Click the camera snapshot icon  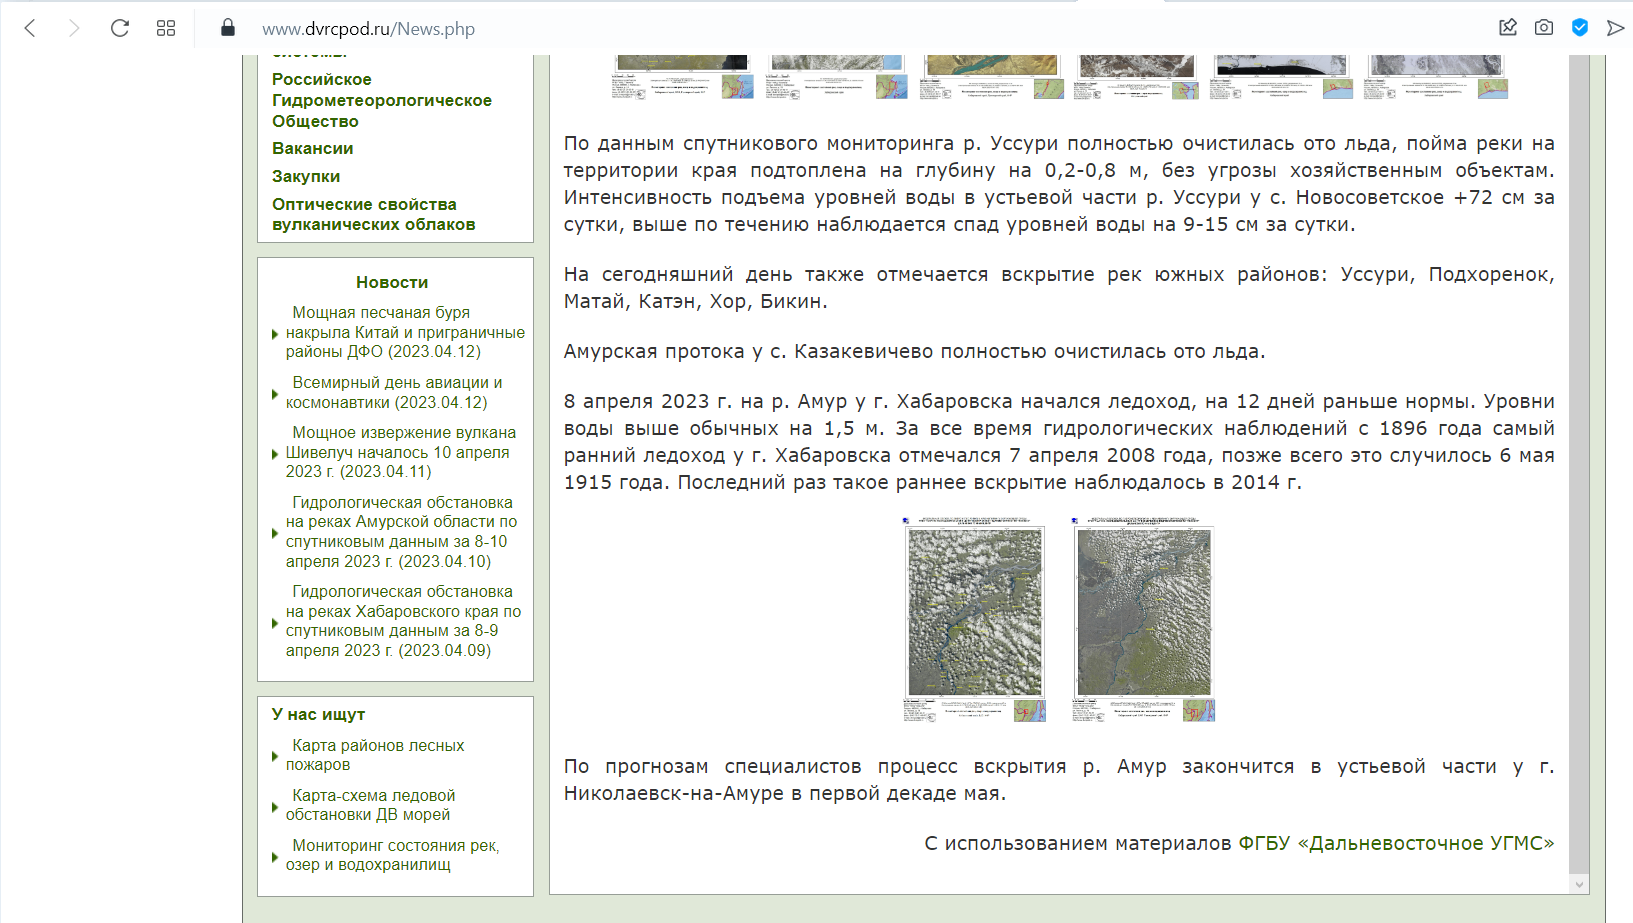coord(1544,28)
